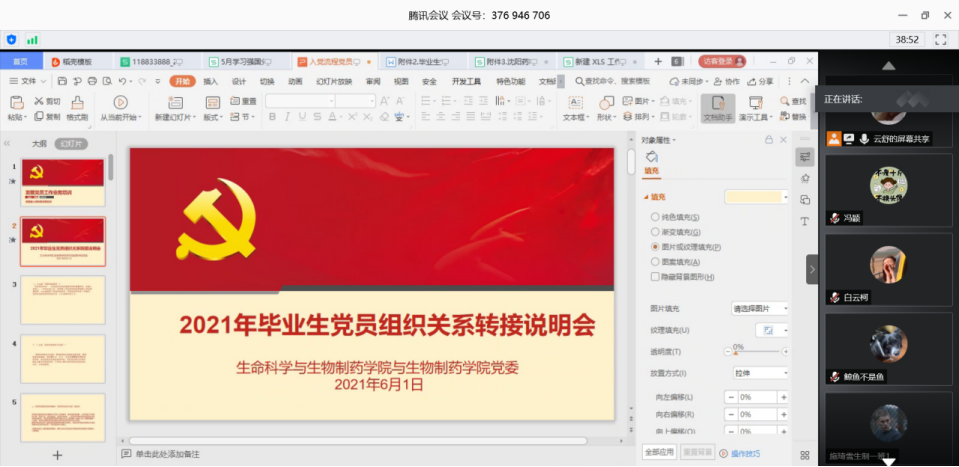Click the Paste (粘贴) clipboard icon
The image size is (959, 467).
tap(17, 103)
